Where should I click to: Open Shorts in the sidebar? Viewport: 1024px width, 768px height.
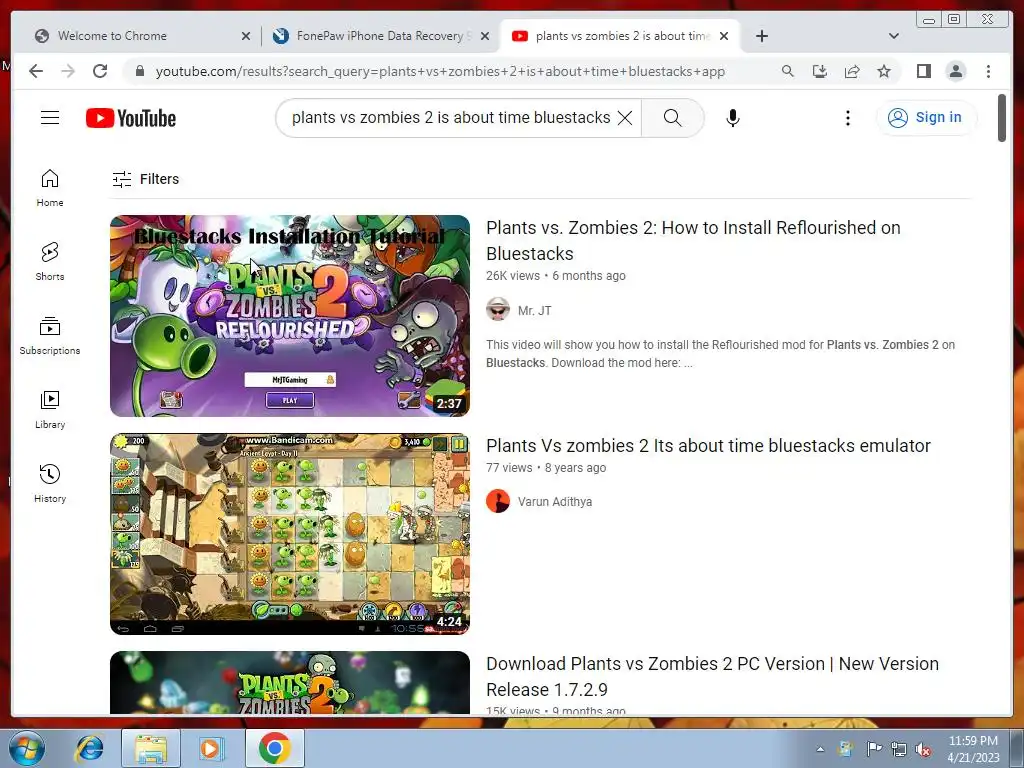[x=50, y=261]
